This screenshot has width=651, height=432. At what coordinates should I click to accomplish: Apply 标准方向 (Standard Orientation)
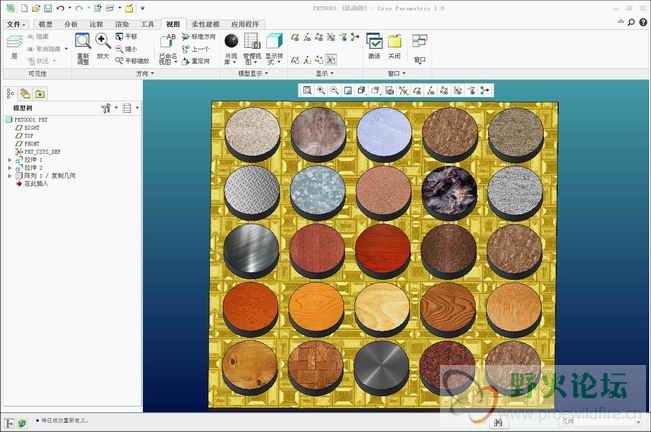click(x=199, y=37)
